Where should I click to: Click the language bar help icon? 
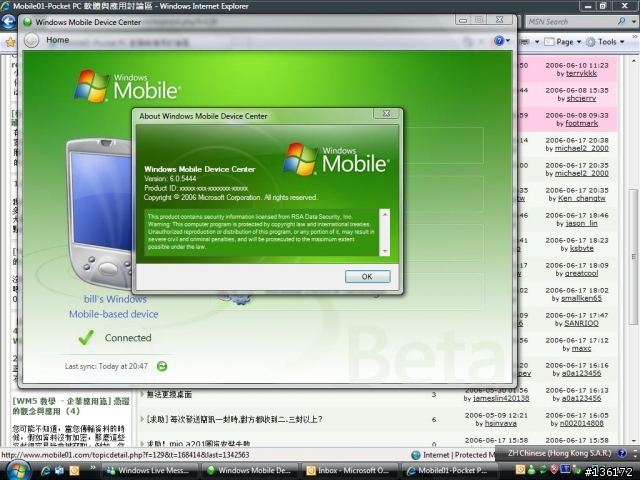coord(621,453)
